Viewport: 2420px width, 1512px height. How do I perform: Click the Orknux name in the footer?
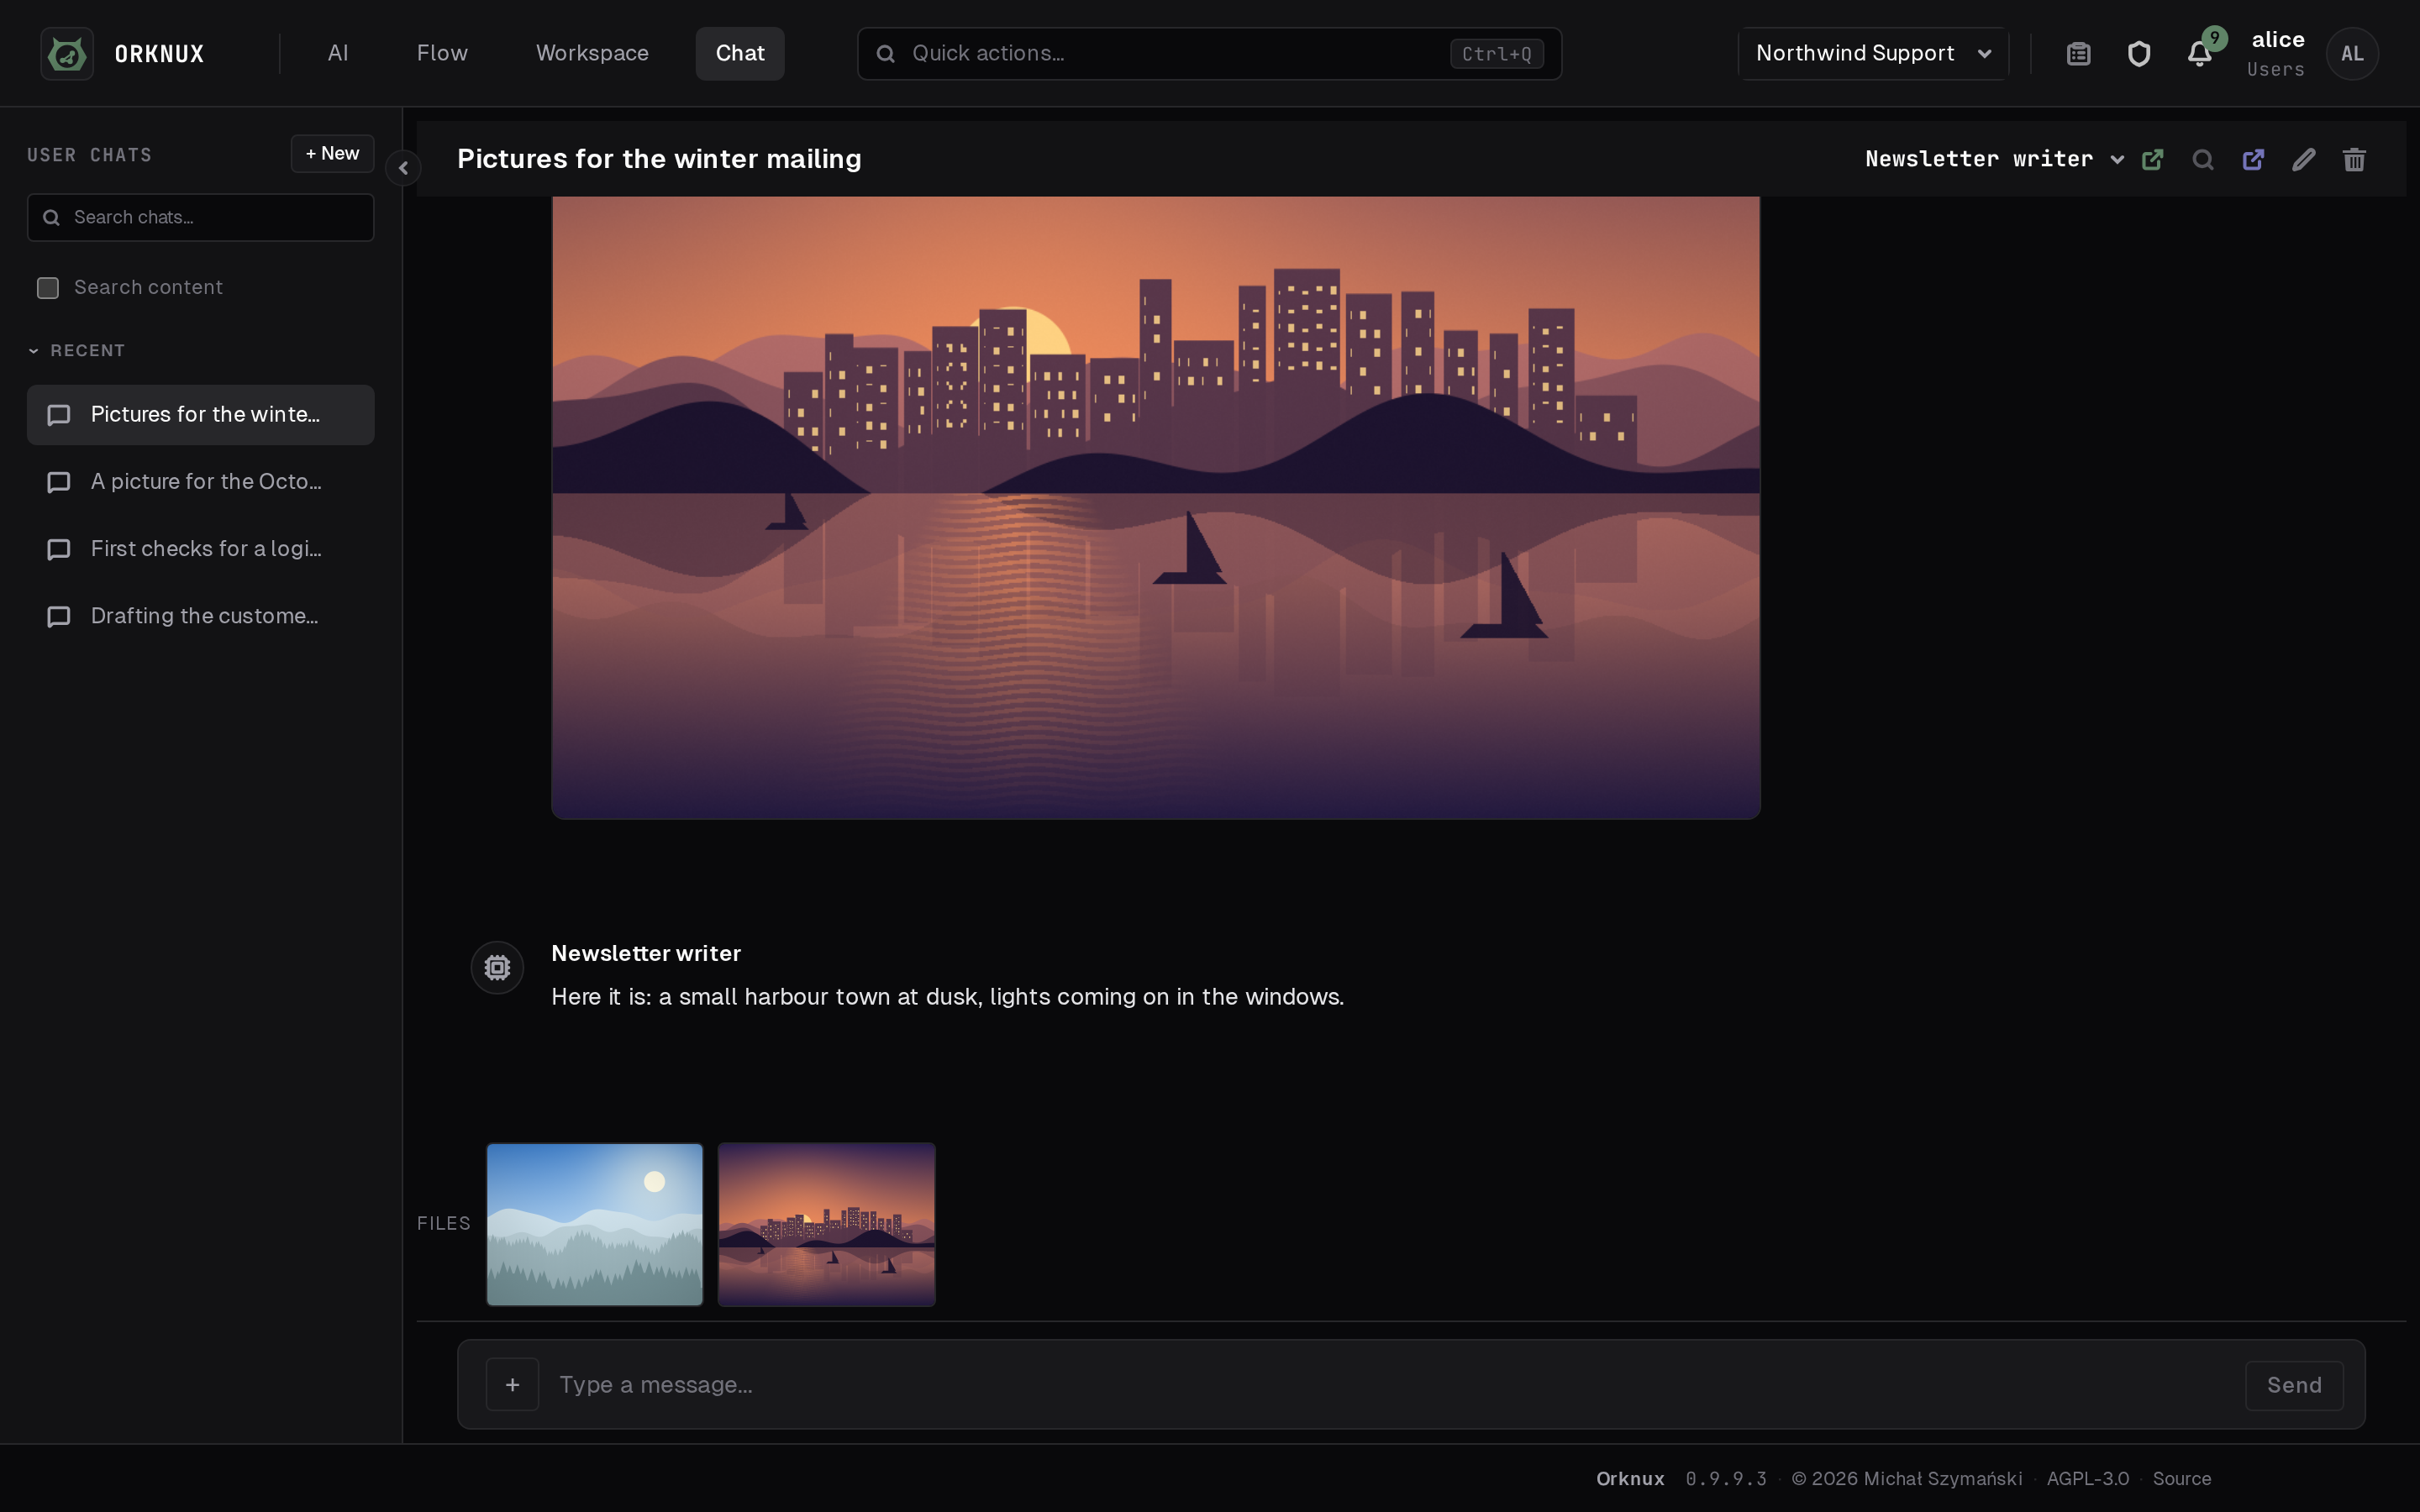(1629, 1478)
